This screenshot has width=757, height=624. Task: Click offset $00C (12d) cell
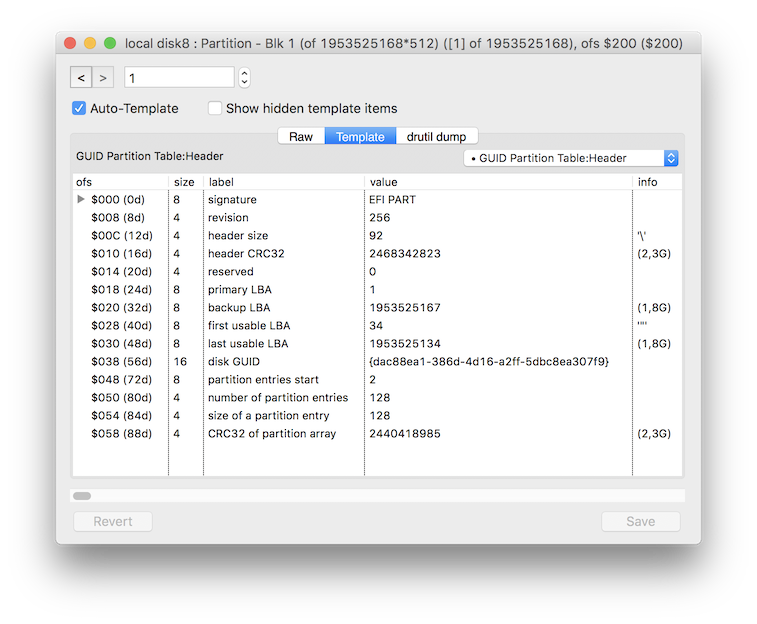(x=122, y=236)
